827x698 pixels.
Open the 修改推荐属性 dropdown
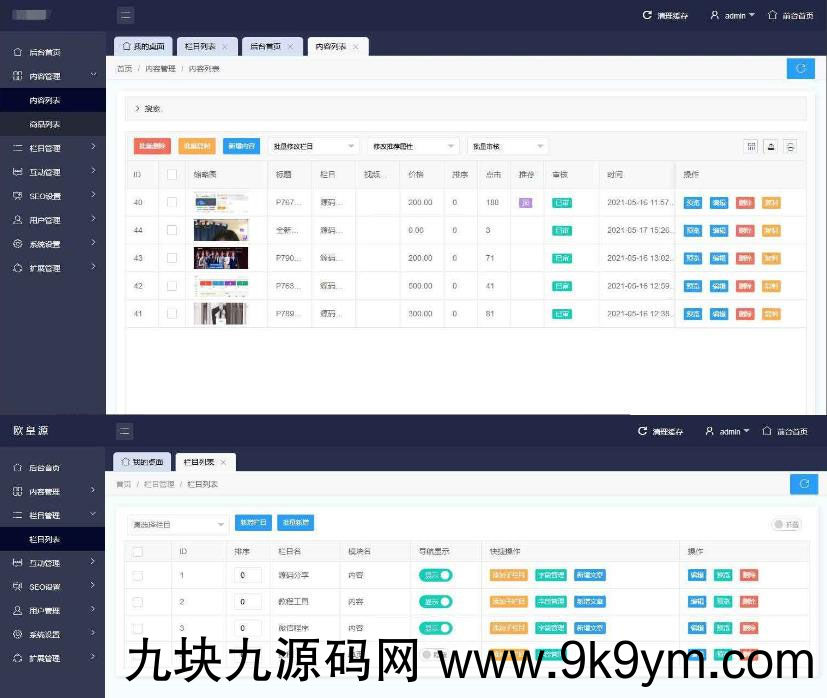(412, 146)
